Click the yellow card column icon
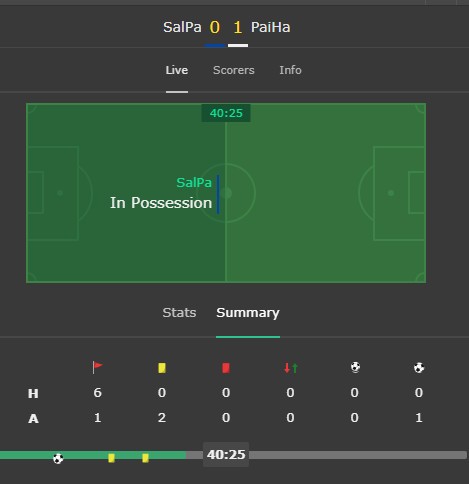469x484 pixels. coord(162,368)
